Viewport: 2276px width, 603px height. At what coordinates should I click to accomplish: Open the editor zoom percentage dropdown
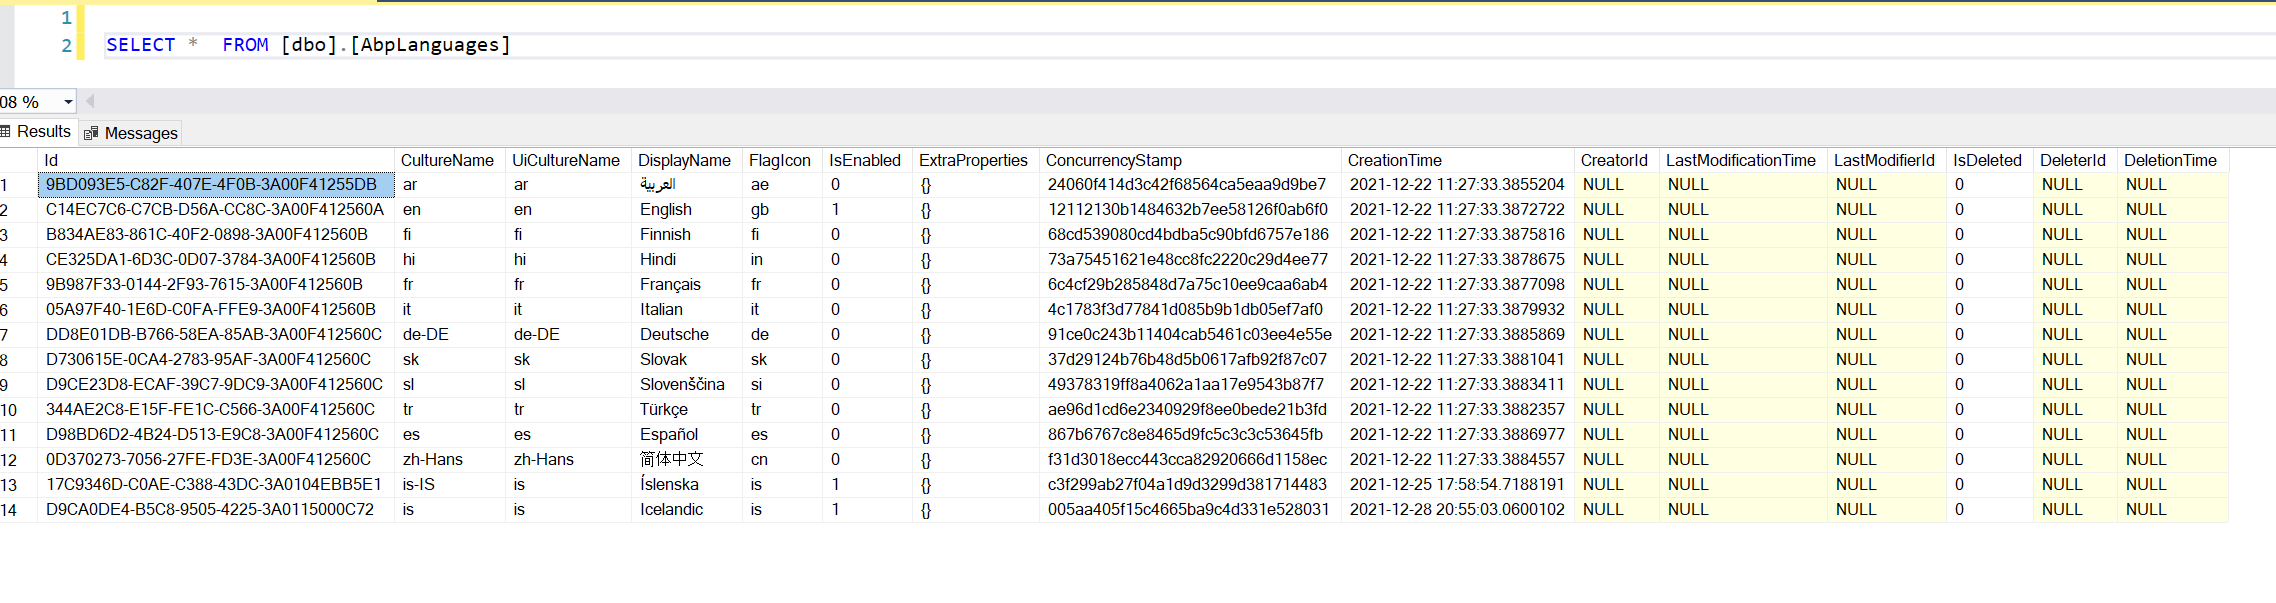tap(68, 102)
